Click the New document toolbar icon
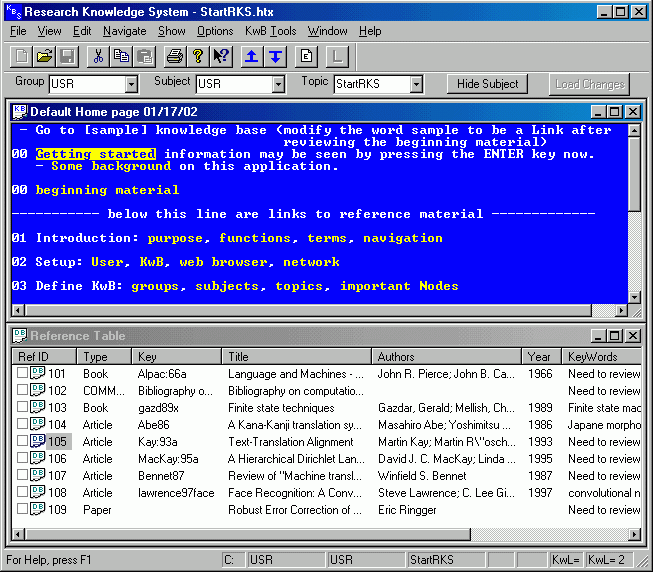Viewport: 653px width, 572px height. tap(21, 56)
